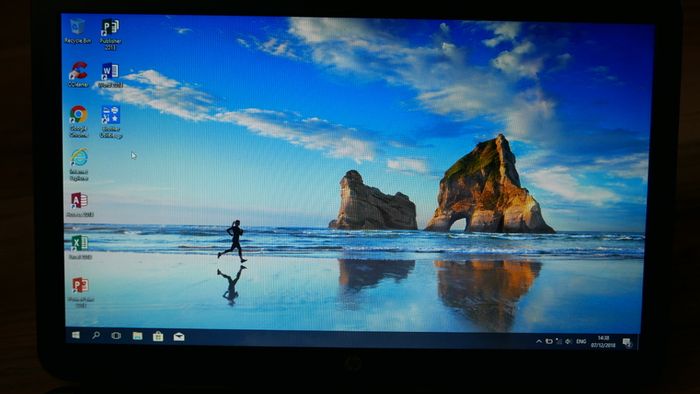Select the Google Chrome desktop shortcut
Viewport: 700px width, 394px height.
[79, 121]
